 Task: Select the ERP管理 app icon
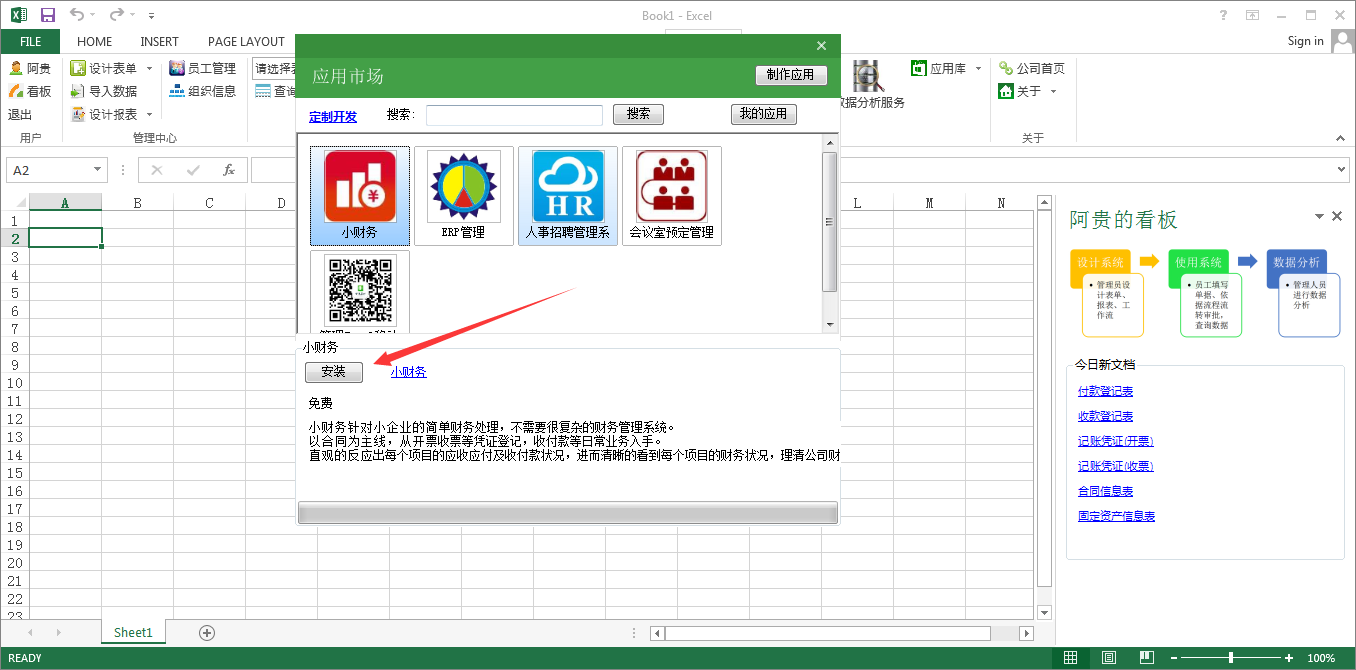click(x=464, y=196)
